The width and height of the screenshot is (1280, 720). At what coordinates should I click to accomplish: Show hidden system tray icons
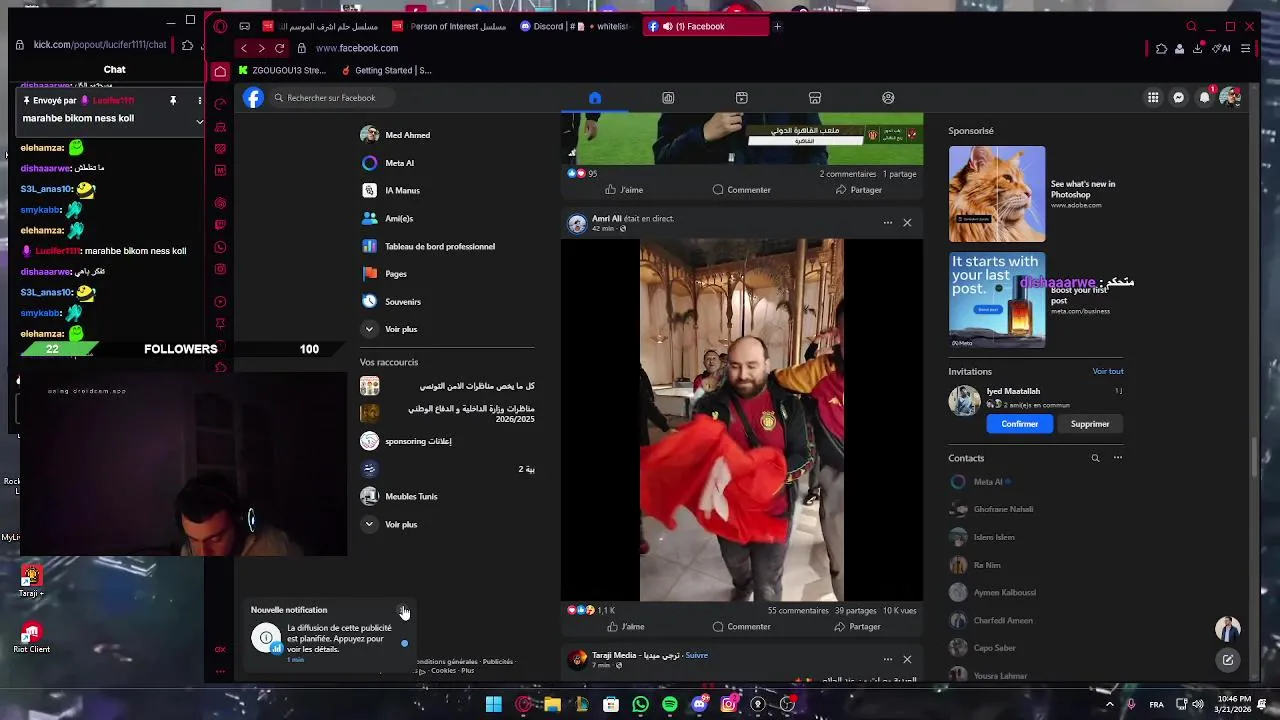(1109, 705)
